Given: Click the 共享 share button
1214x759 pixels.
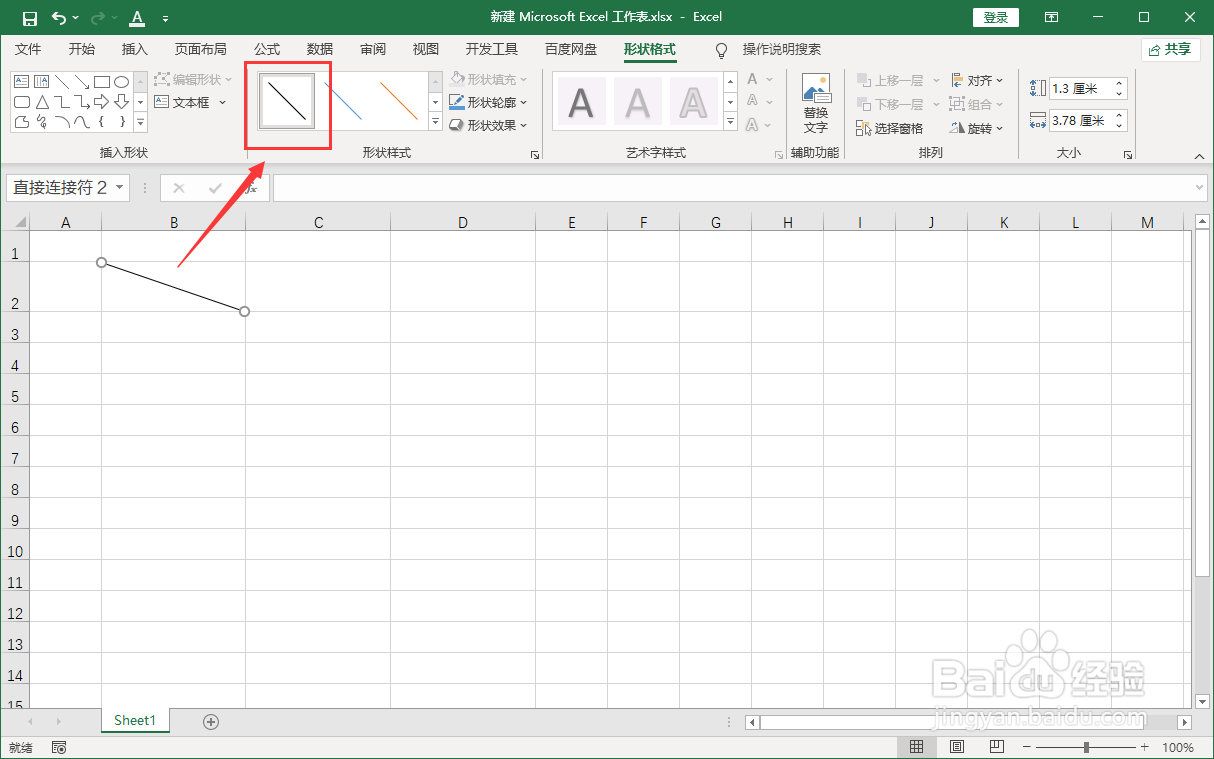Looking at the screenshot, I should (x=1170, y=49).
